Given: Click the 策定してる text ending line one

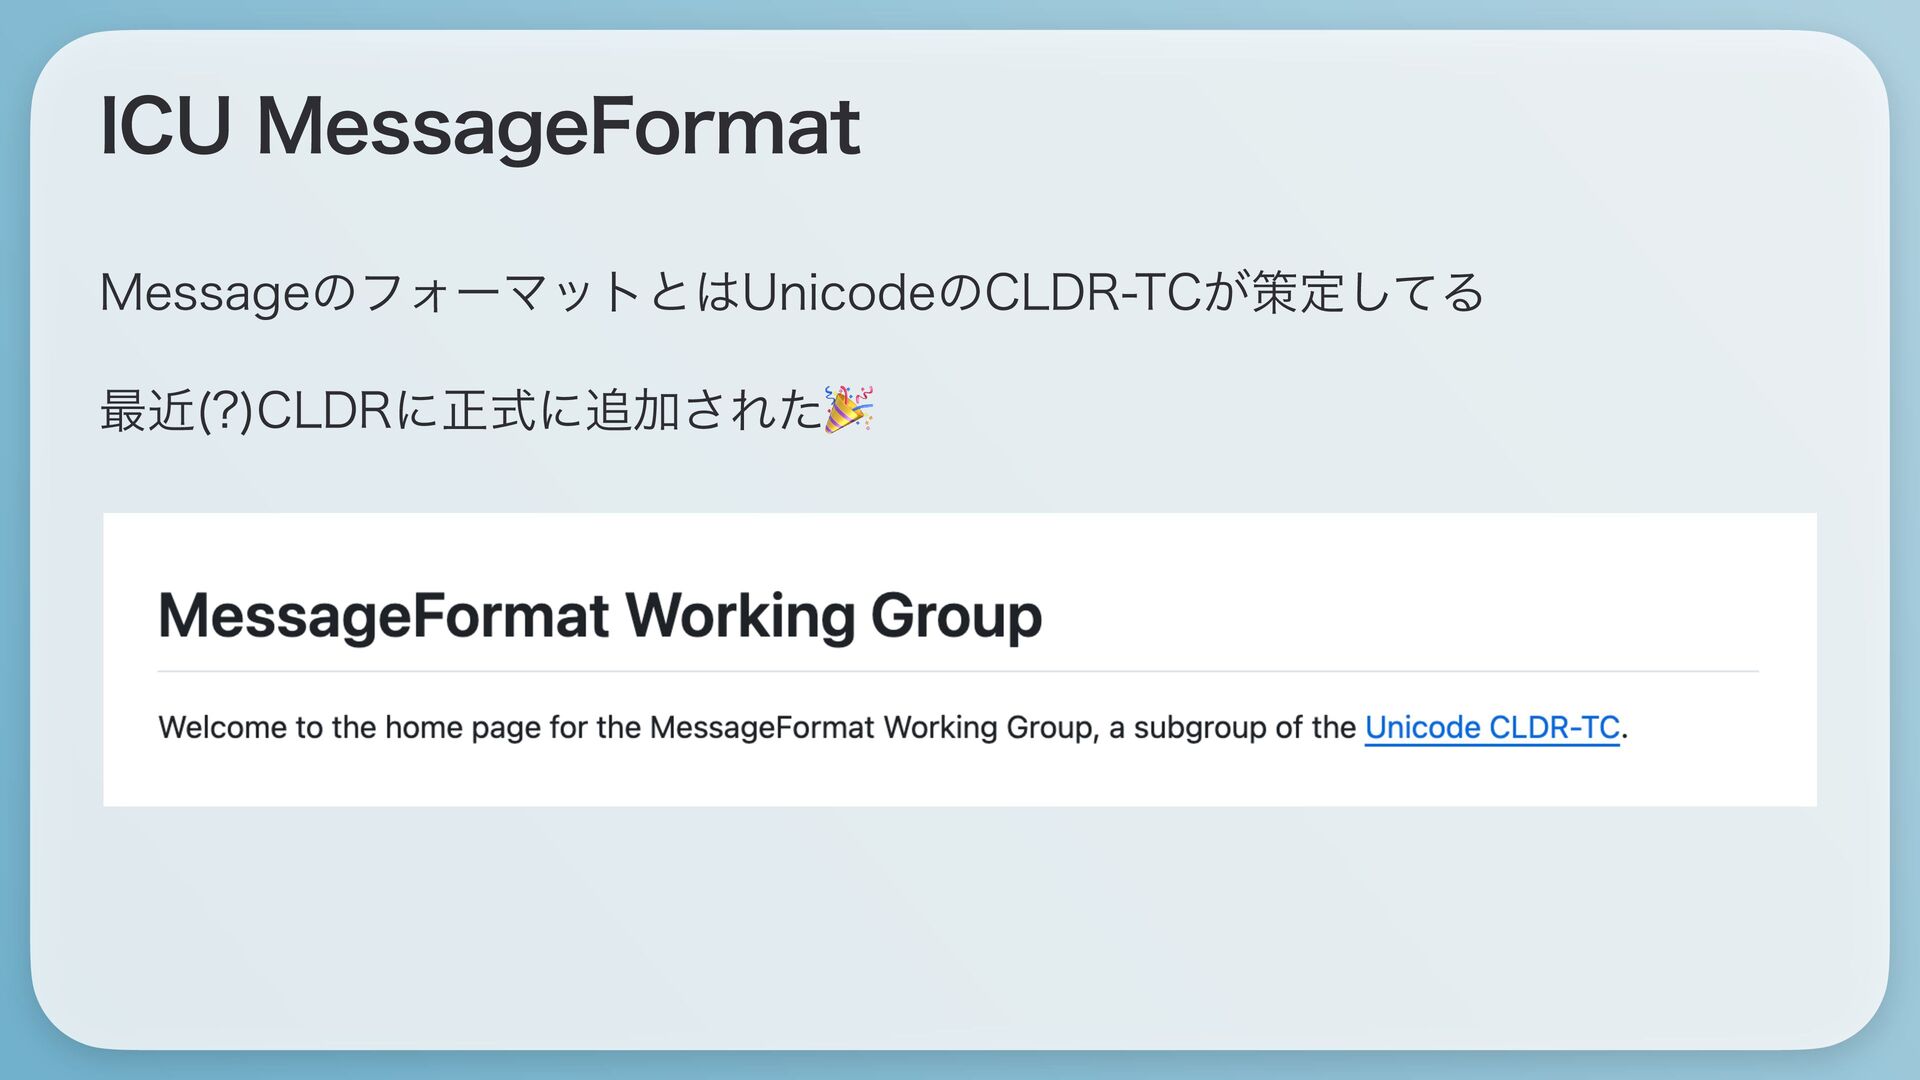Looking at the screenshot, I should click(1368, 293).
